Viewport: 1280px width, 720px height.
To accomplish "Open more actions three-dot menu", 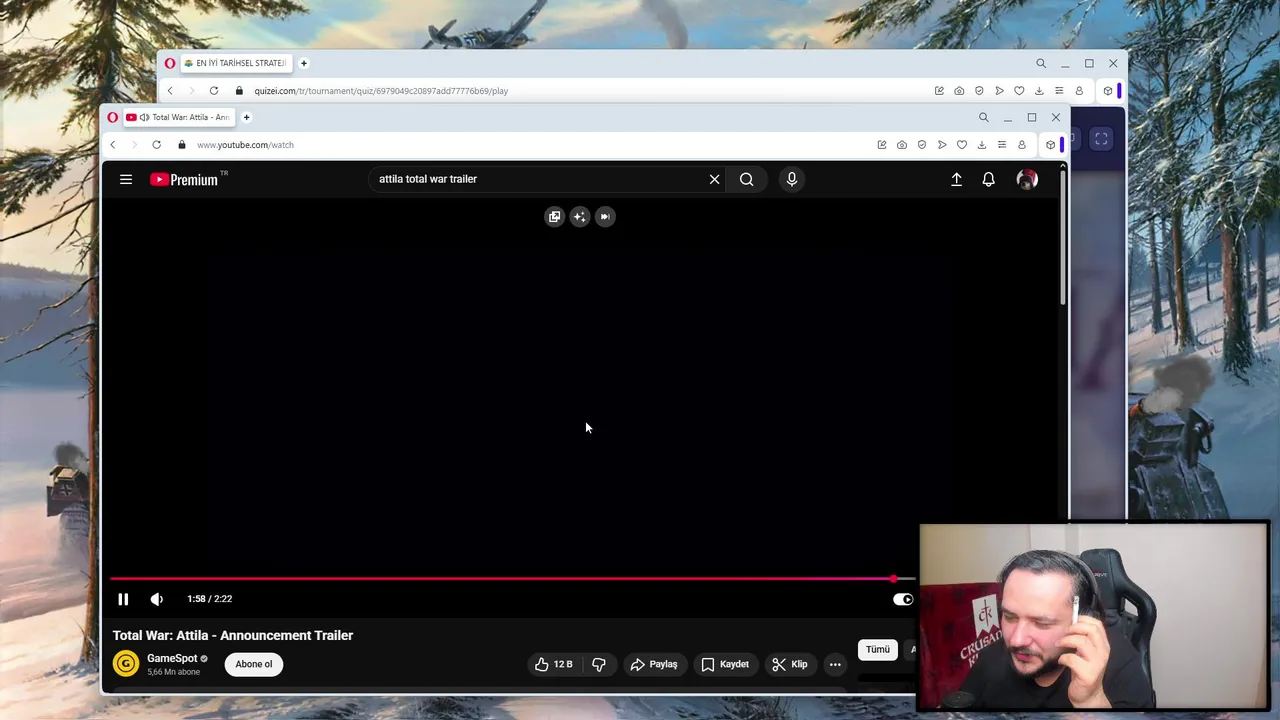I will click(x=835, y=664).
